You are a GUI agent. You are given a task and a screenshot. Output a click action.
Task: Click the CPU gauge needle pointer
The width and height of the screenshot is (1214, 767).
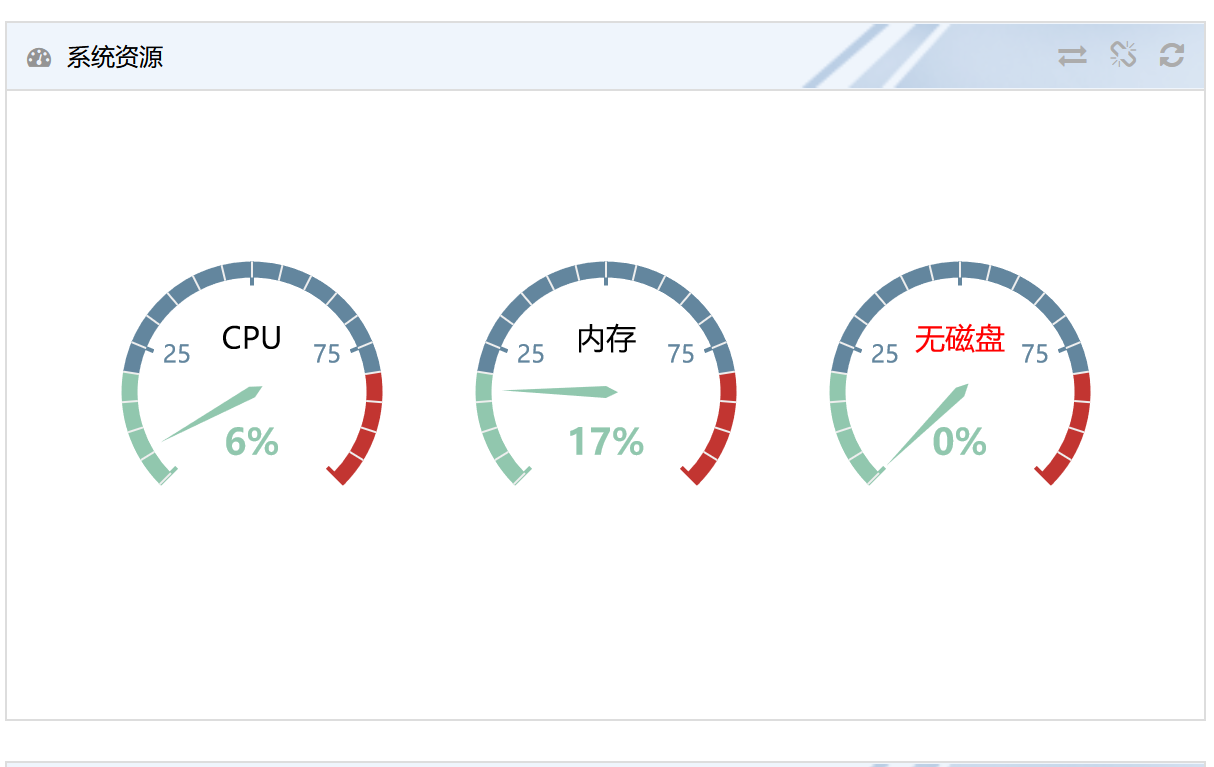[214, 412]
